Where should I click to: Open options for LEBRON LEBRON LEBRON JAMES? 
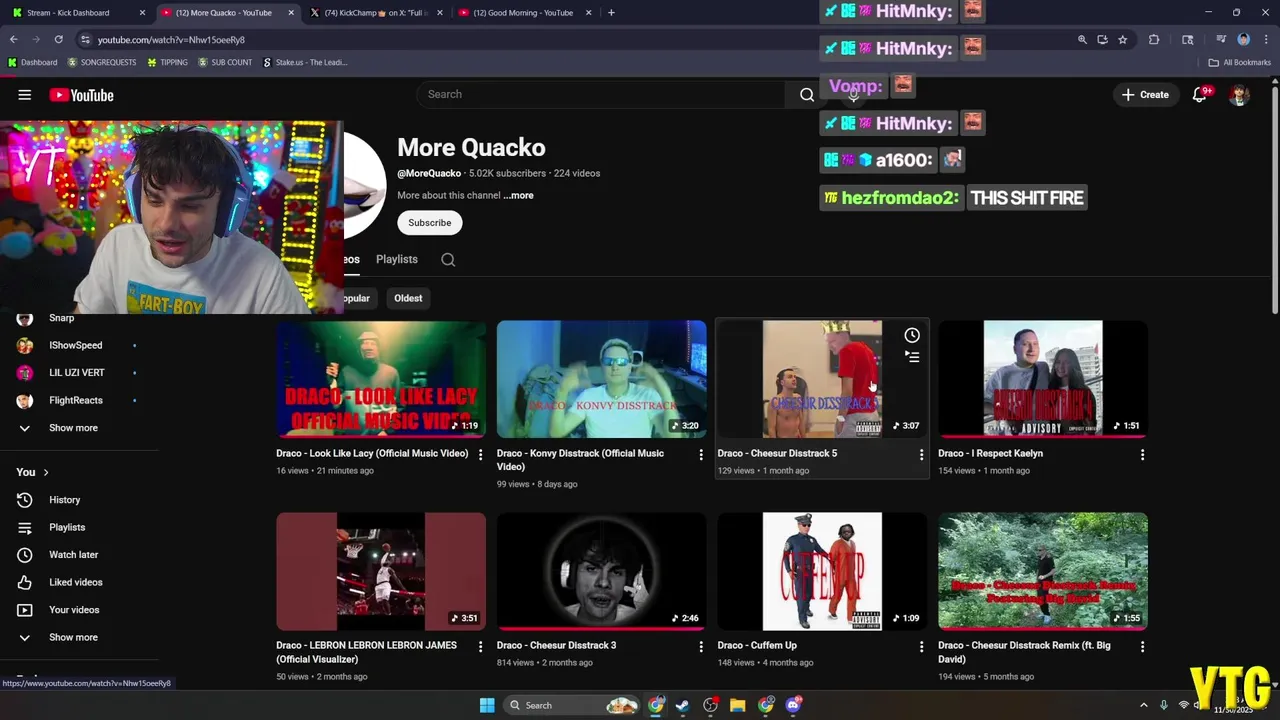480,647
